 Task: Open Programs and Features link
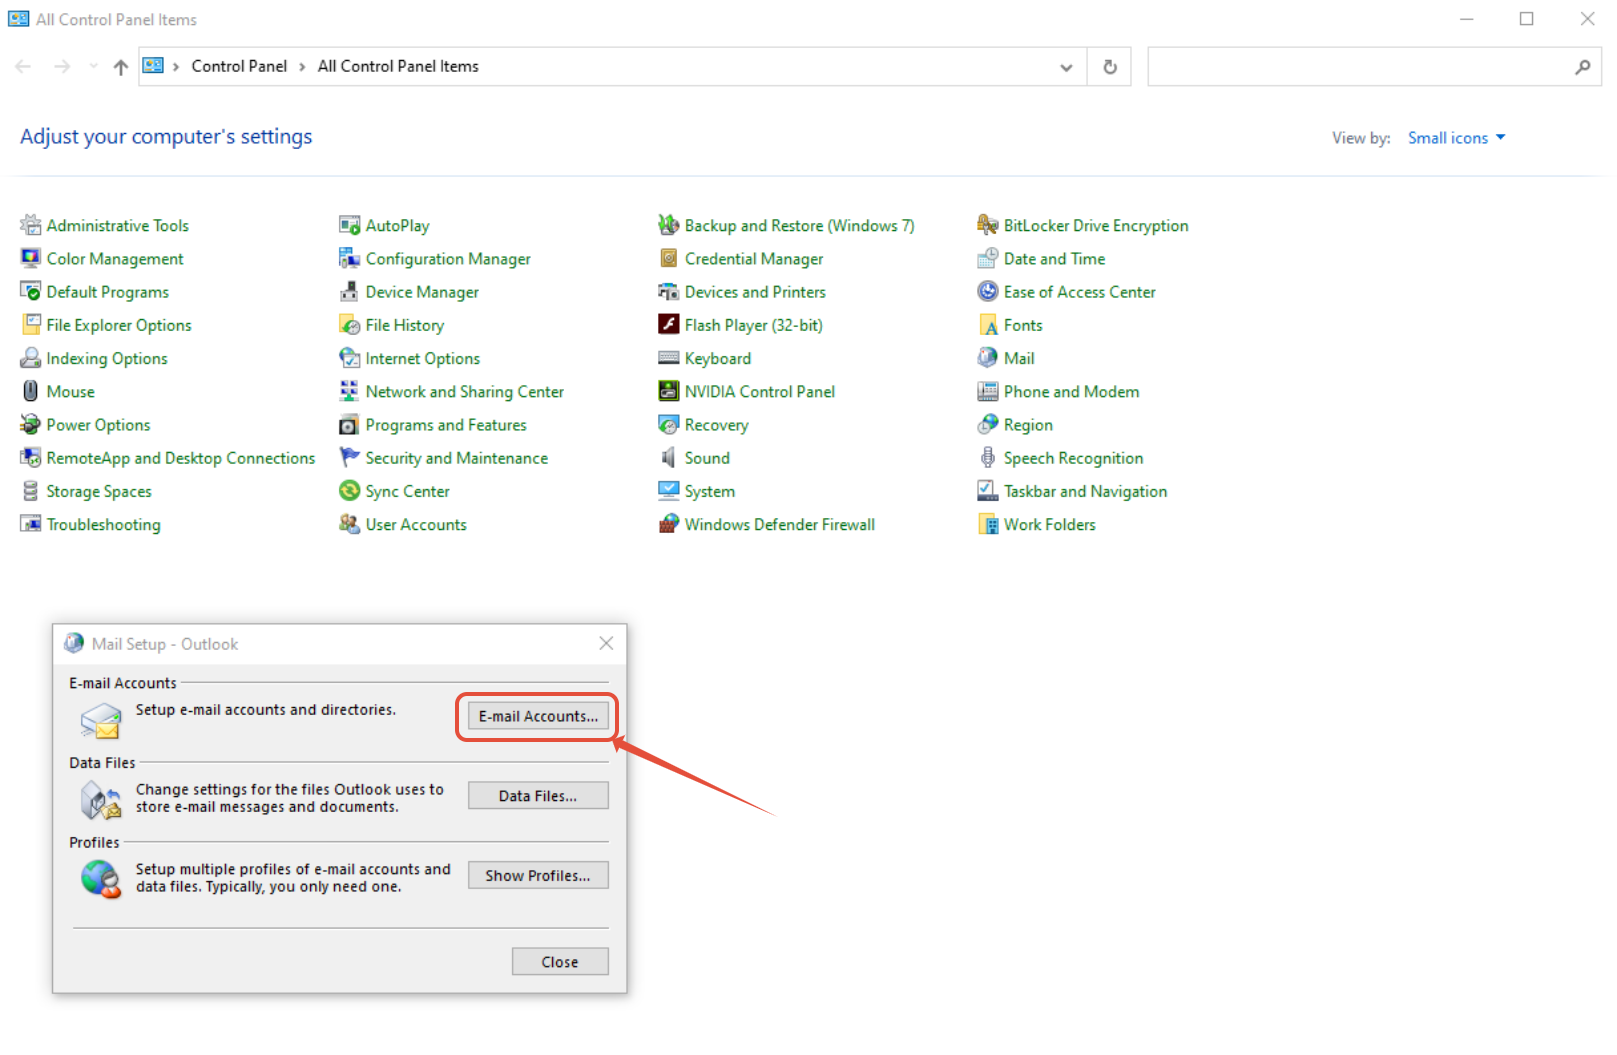coord(446,425)
